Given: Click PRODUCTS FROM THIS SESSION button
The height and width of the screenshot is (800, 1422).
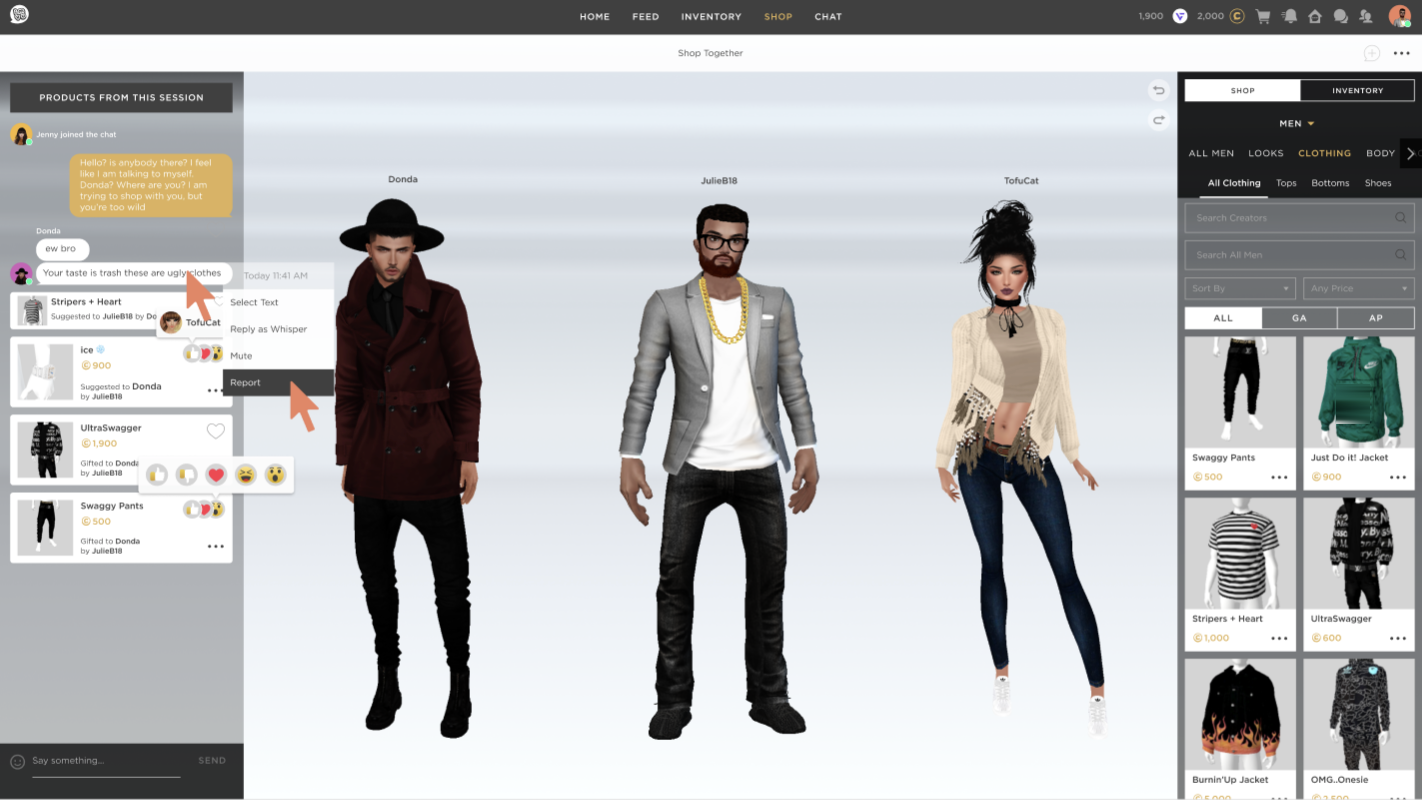Looking at the screenshot, I should (x=121, y=97).
